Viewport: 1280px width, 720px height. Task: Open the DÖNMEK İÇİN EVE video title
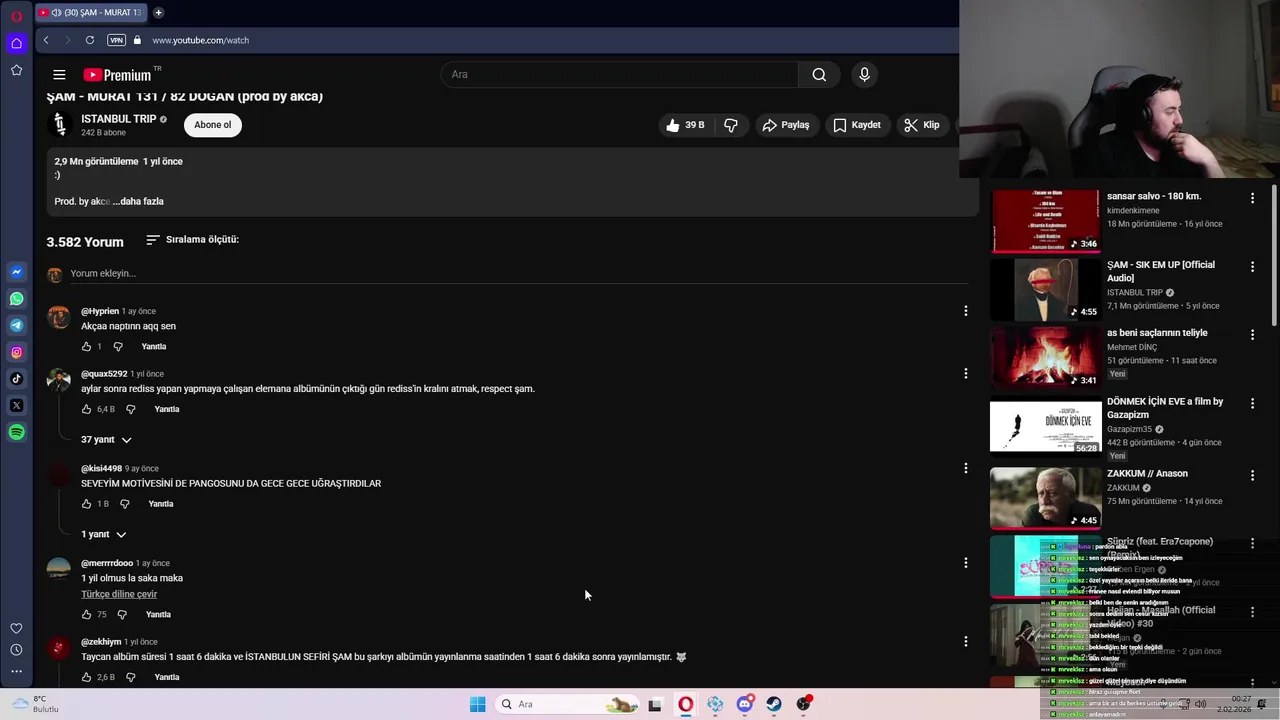pyautogui.click(x=1165, y=408)
